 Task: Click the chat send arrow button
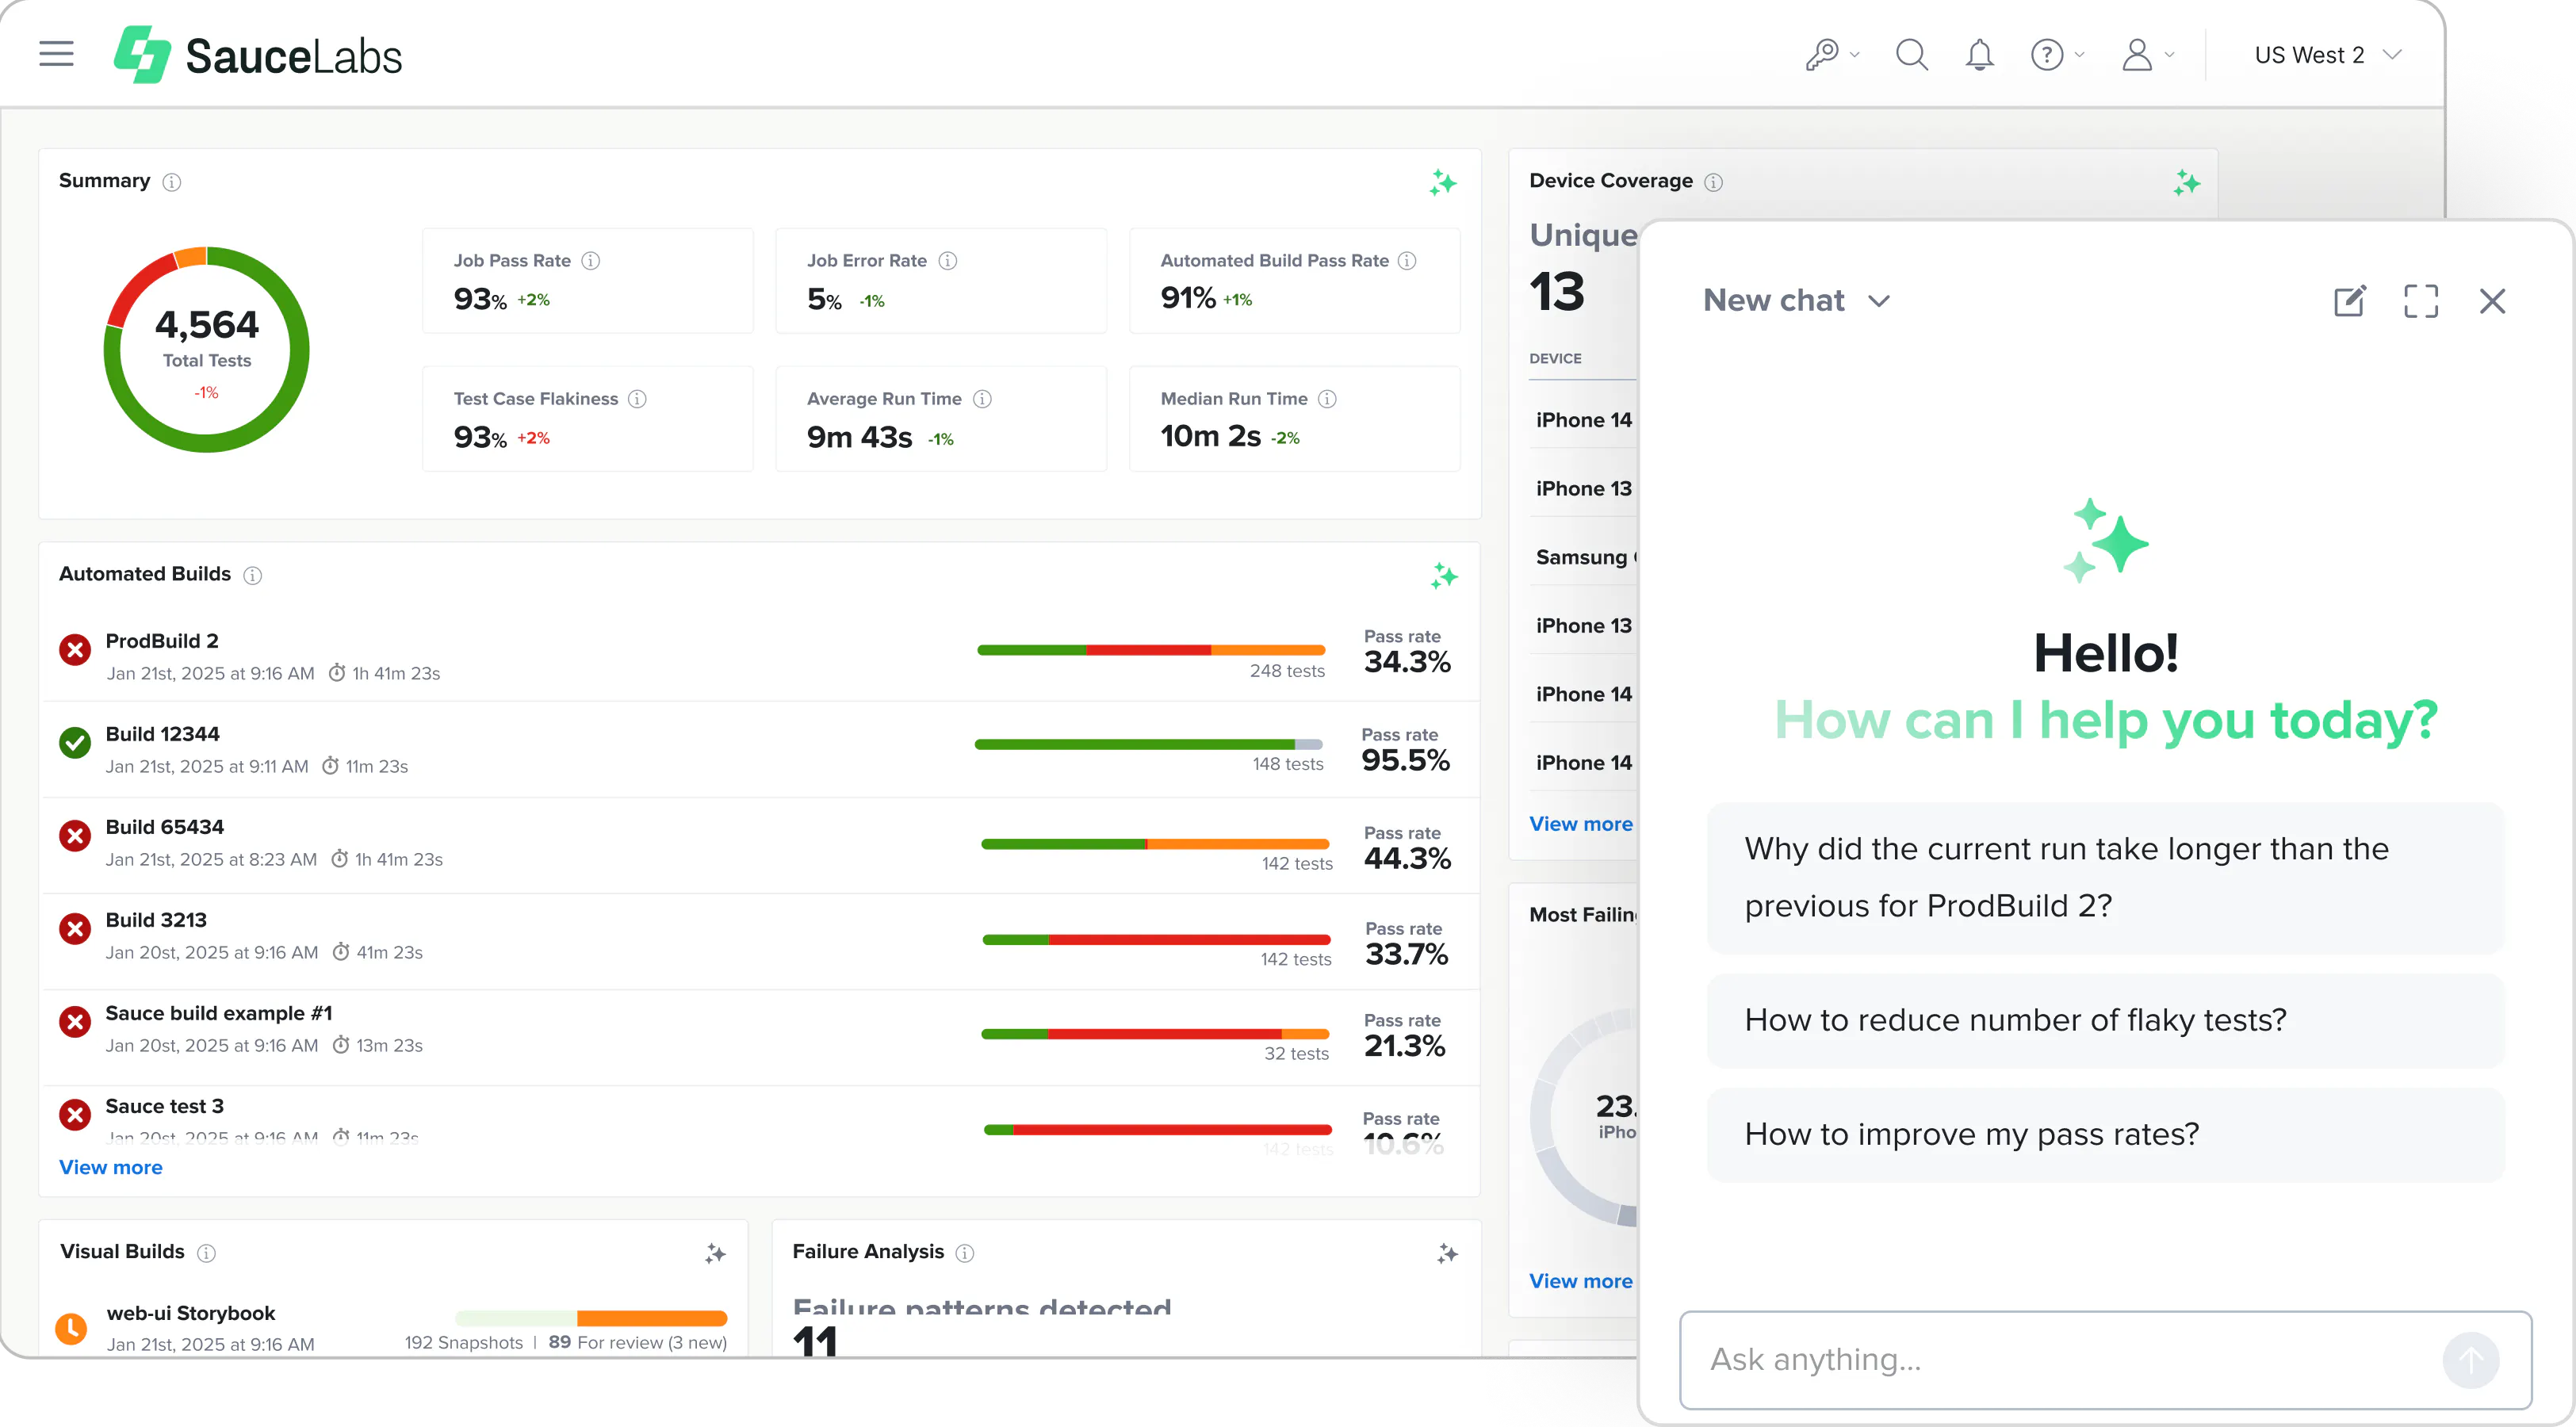(2470, 1360)
